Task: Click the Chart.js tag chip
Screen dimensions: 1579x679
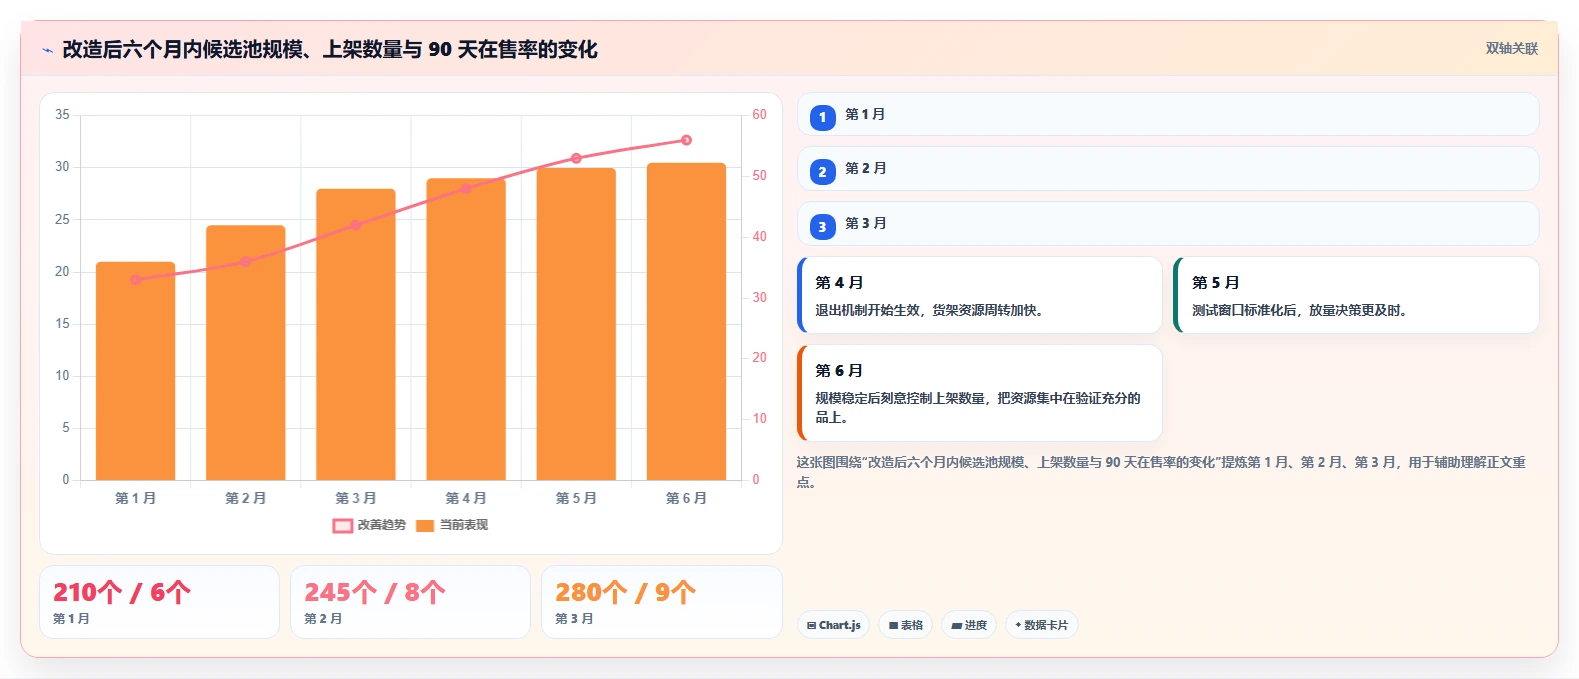Action: 833,625
